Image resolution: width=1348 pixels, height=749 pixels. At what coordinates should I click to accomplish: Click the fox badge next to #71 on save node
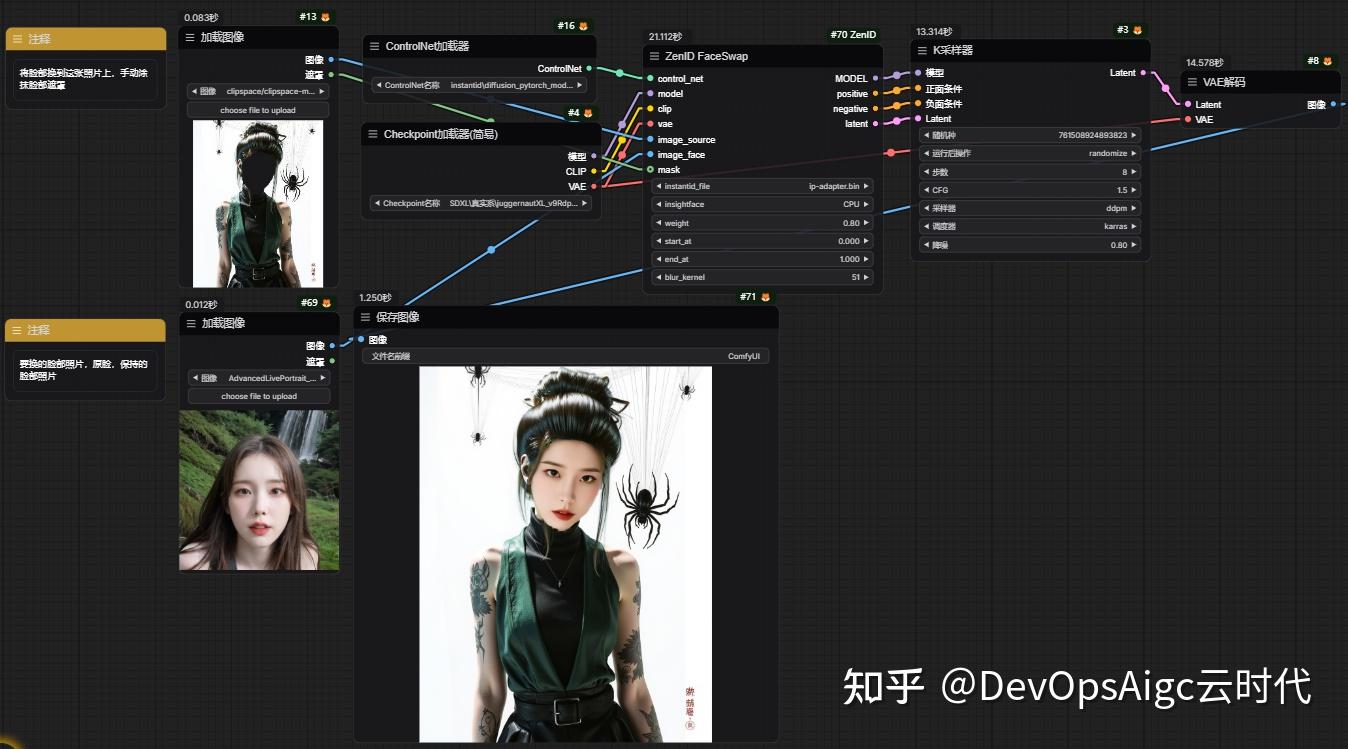764,296
